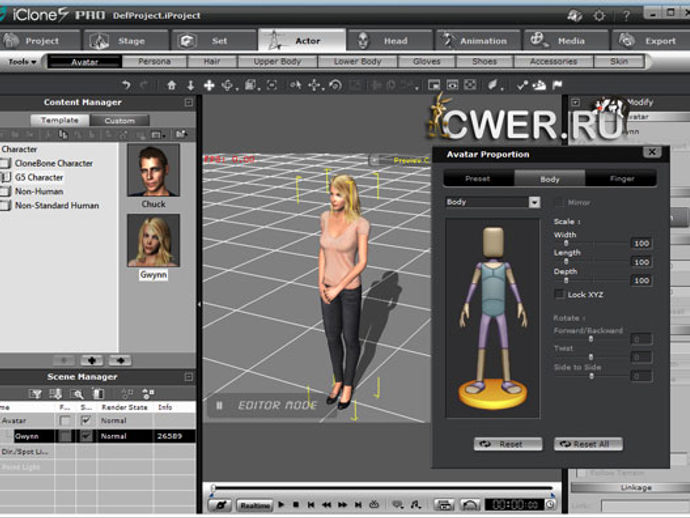Viewport: 690px width, 518px height.
Task: Select the Chuck avatar thumbnail
Action: [154, 170]
